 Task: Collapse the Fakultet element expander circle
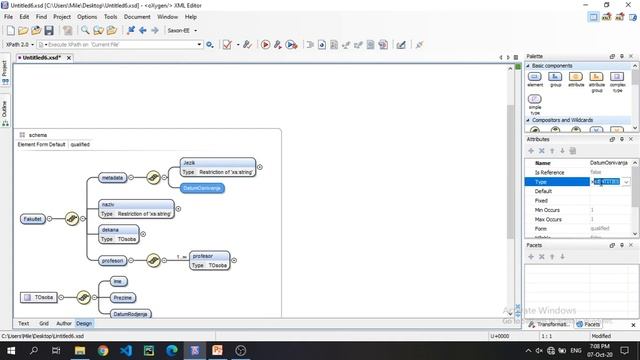point(49,219)
